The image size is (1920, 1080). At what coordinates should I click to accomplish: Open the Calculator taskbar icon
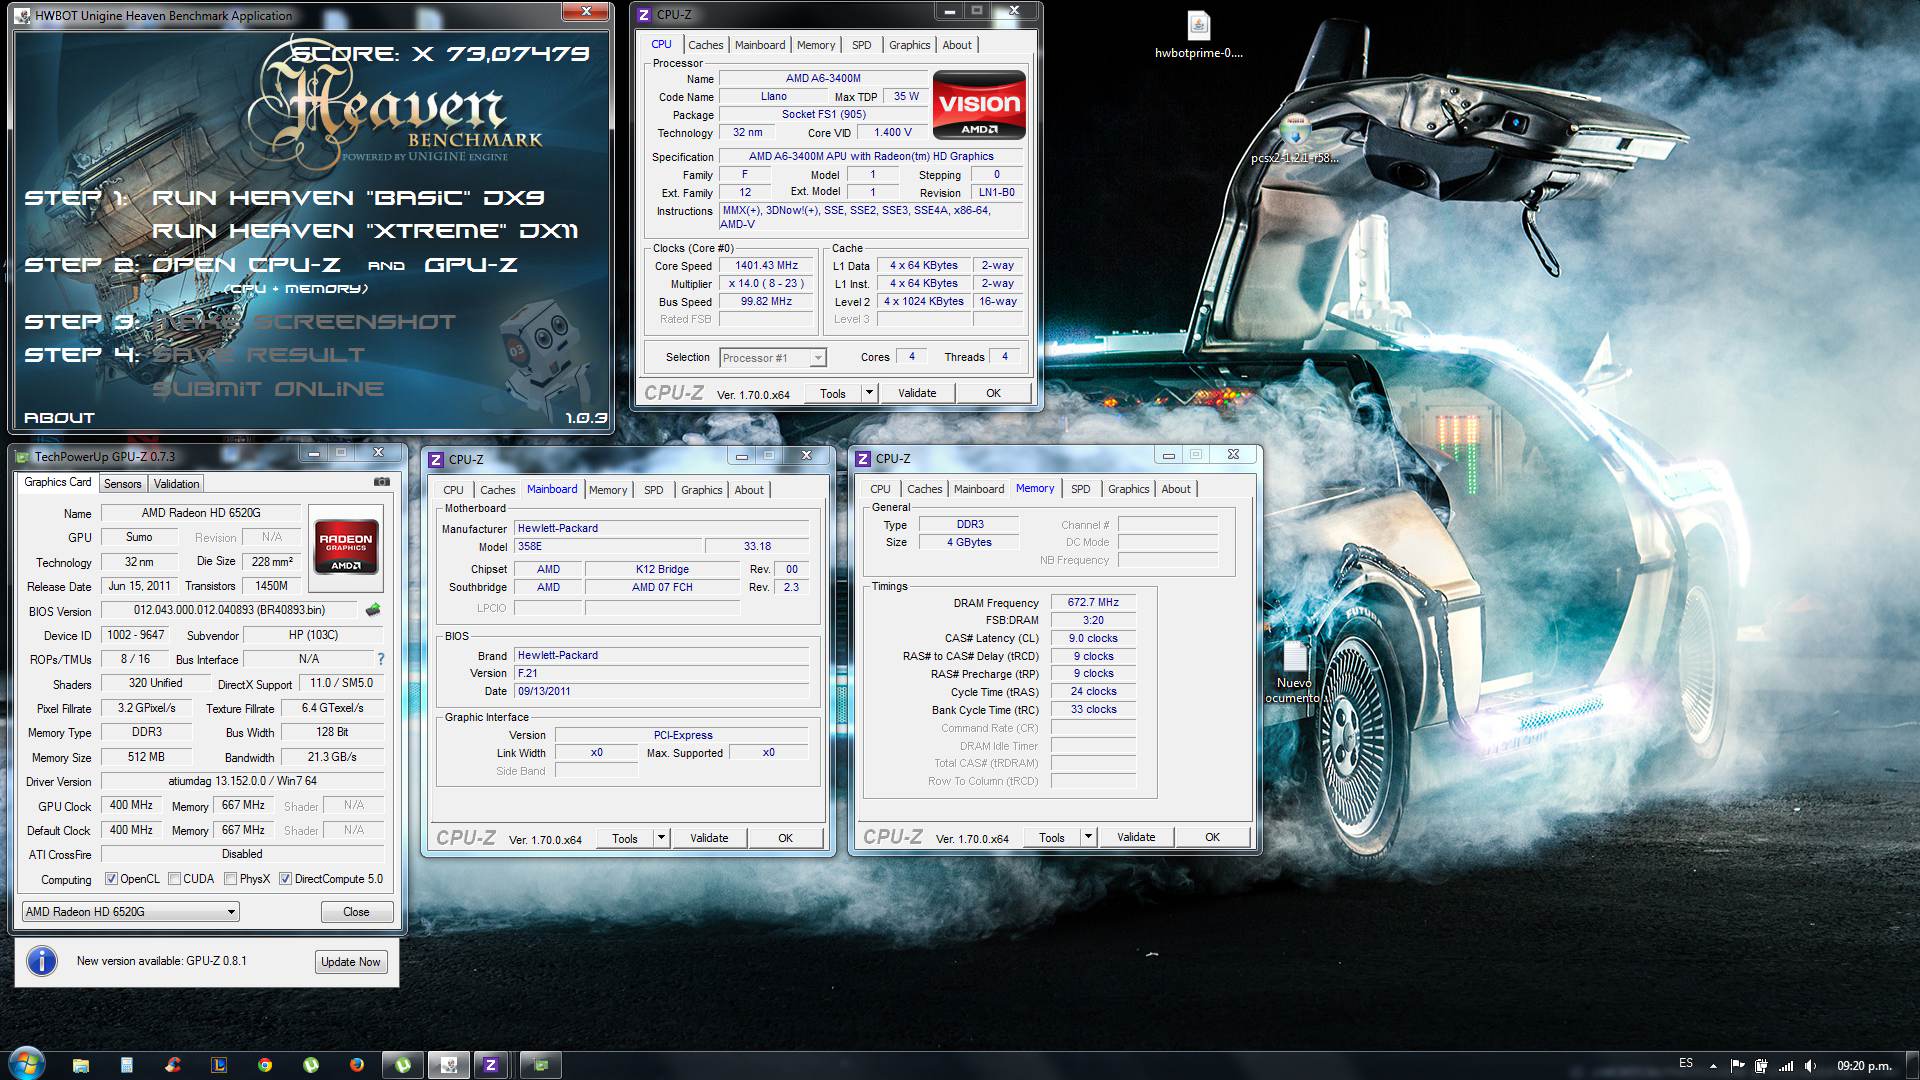point(127,1065)
